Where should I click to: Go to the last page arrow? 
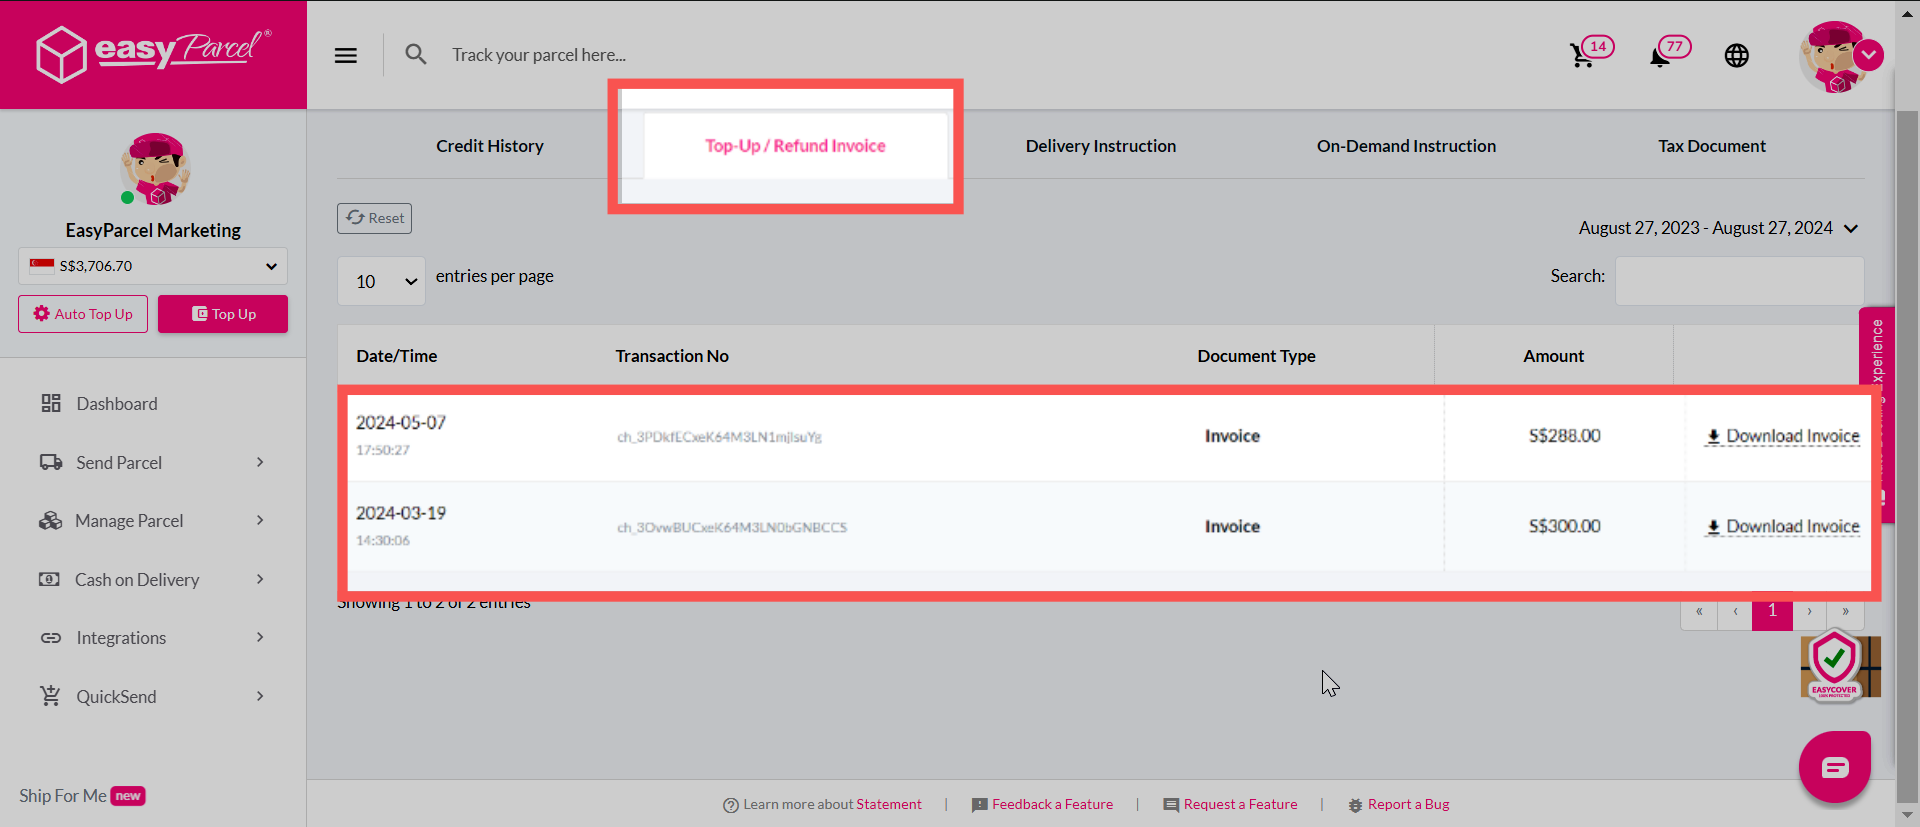(1845, 612)
